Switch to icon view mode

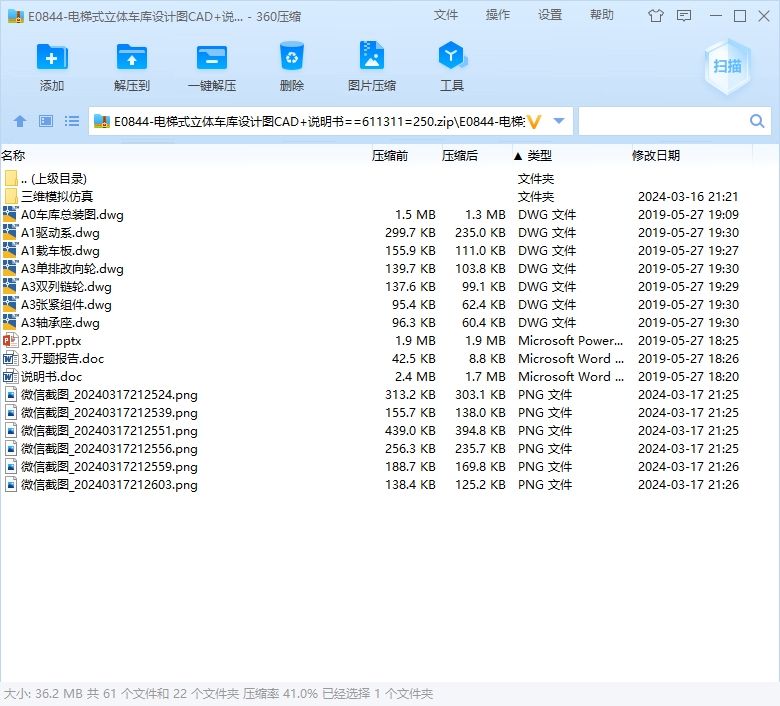coord(46,121)
